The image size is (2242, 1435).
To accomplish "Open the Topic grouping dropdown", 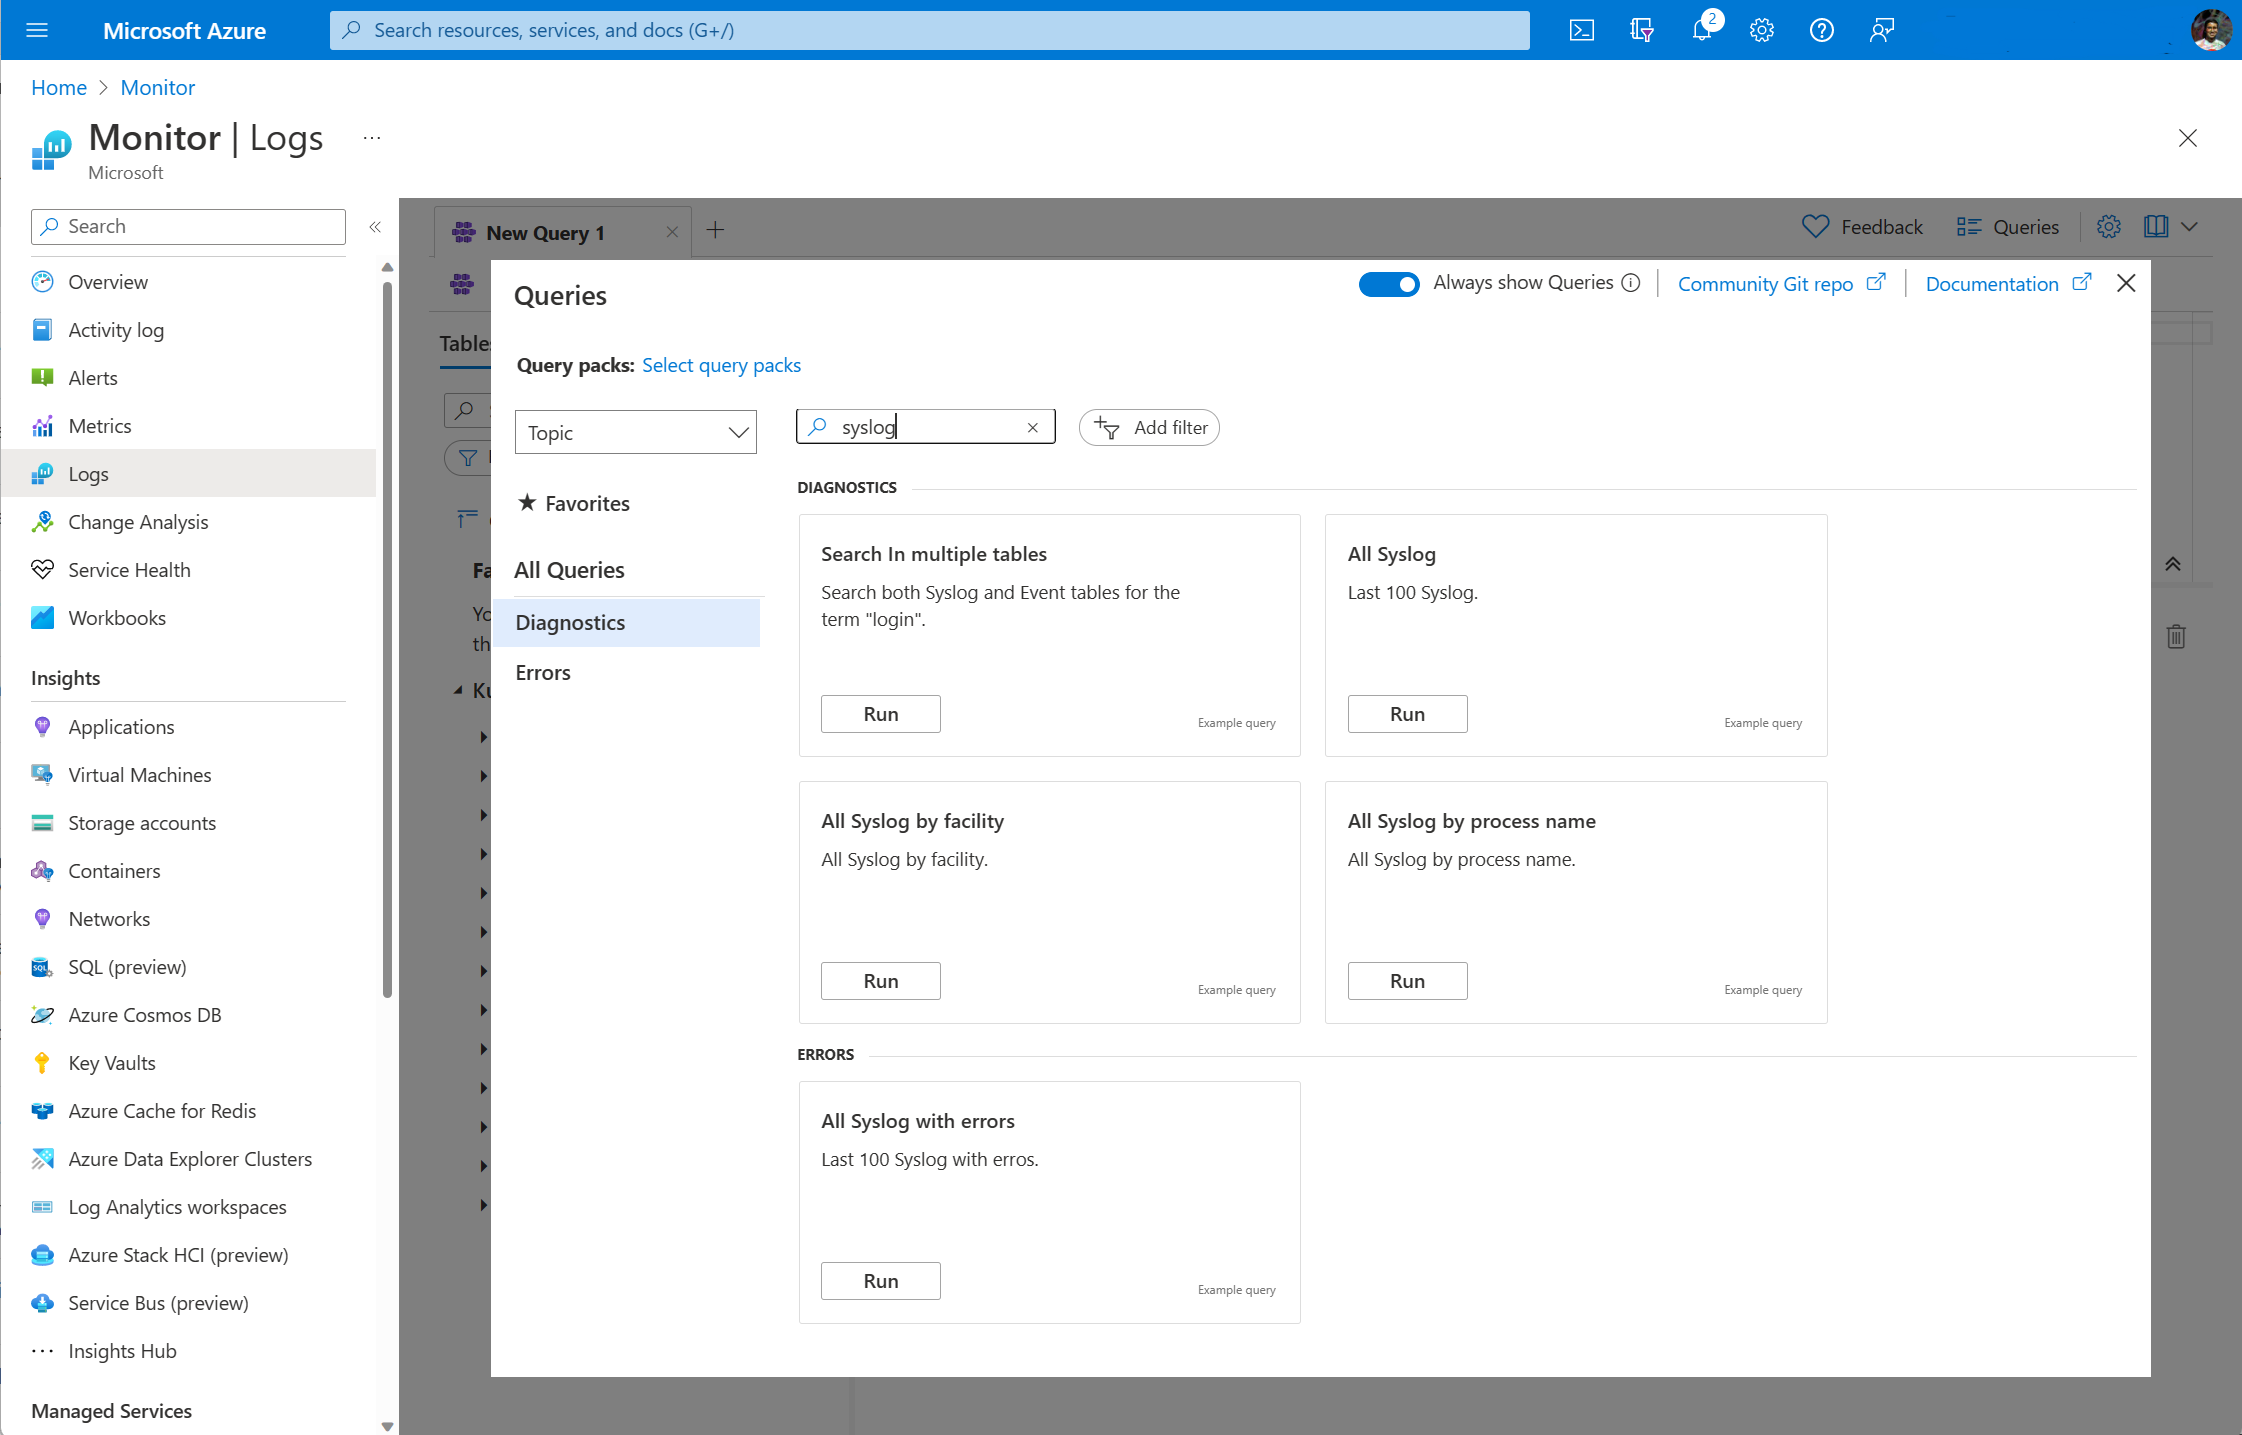I will [x=636, y=432].
